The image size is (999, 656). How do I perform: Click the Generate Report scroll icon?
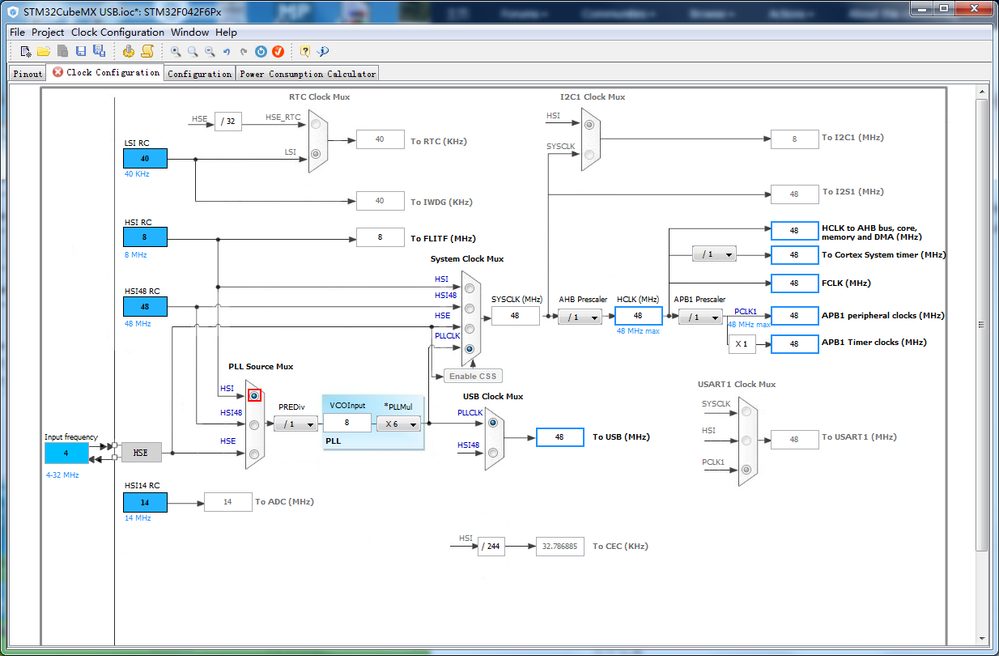[x=147, y=51]
